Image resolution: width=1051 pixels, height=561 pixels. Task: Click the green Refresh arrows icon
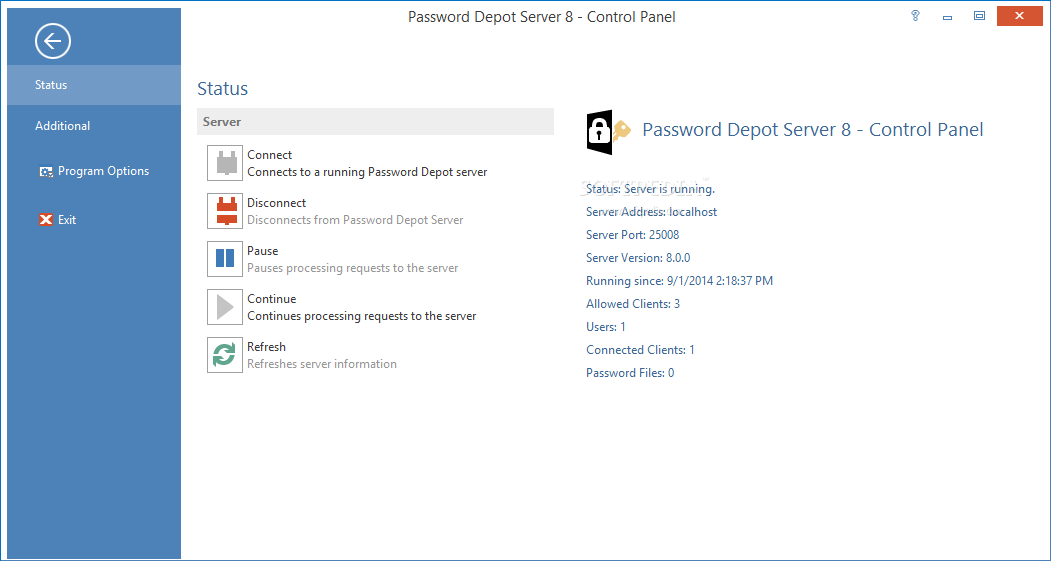click(225, 355)
